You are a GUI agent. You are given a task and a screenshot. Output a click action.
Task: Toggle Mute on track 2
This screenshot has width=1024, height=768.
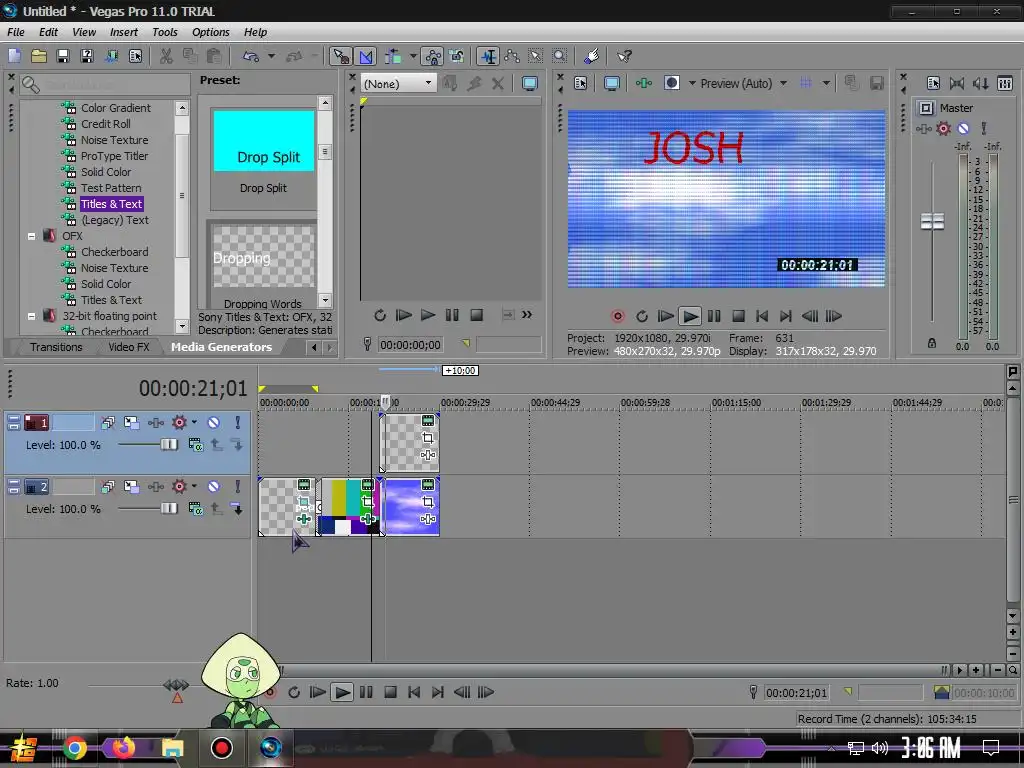(x=214, y=487)
